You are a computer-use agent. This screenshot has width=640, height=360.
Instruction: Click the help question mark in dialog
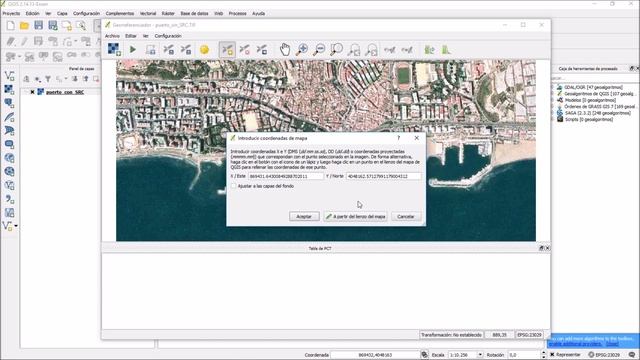[x=398, y=138]
